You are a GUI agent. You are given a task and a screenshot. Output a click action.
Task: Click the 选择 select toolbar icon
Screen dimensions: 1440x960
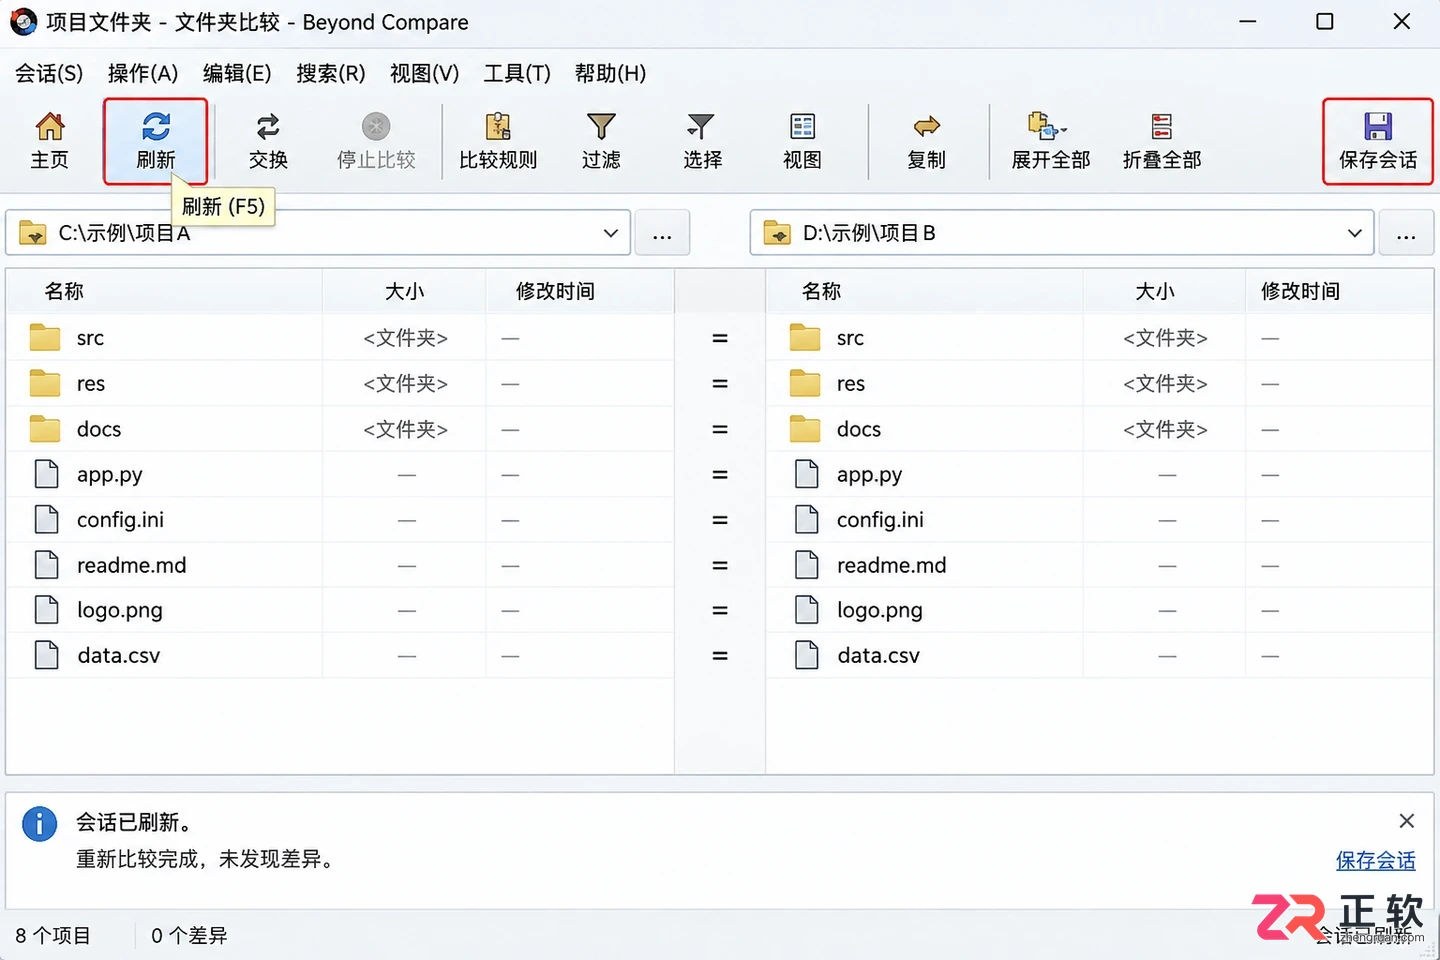tap(702, 141)
